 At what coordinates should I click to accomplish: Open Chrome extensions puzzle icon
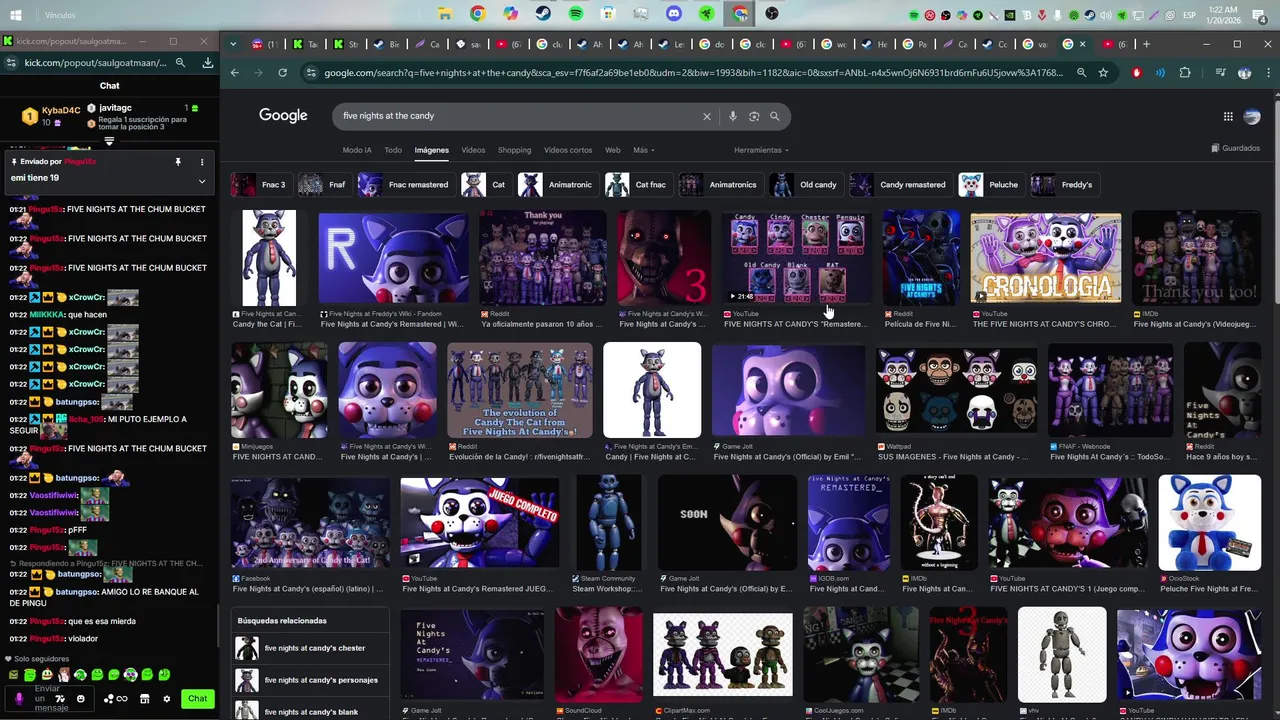tap(1185, 73)
